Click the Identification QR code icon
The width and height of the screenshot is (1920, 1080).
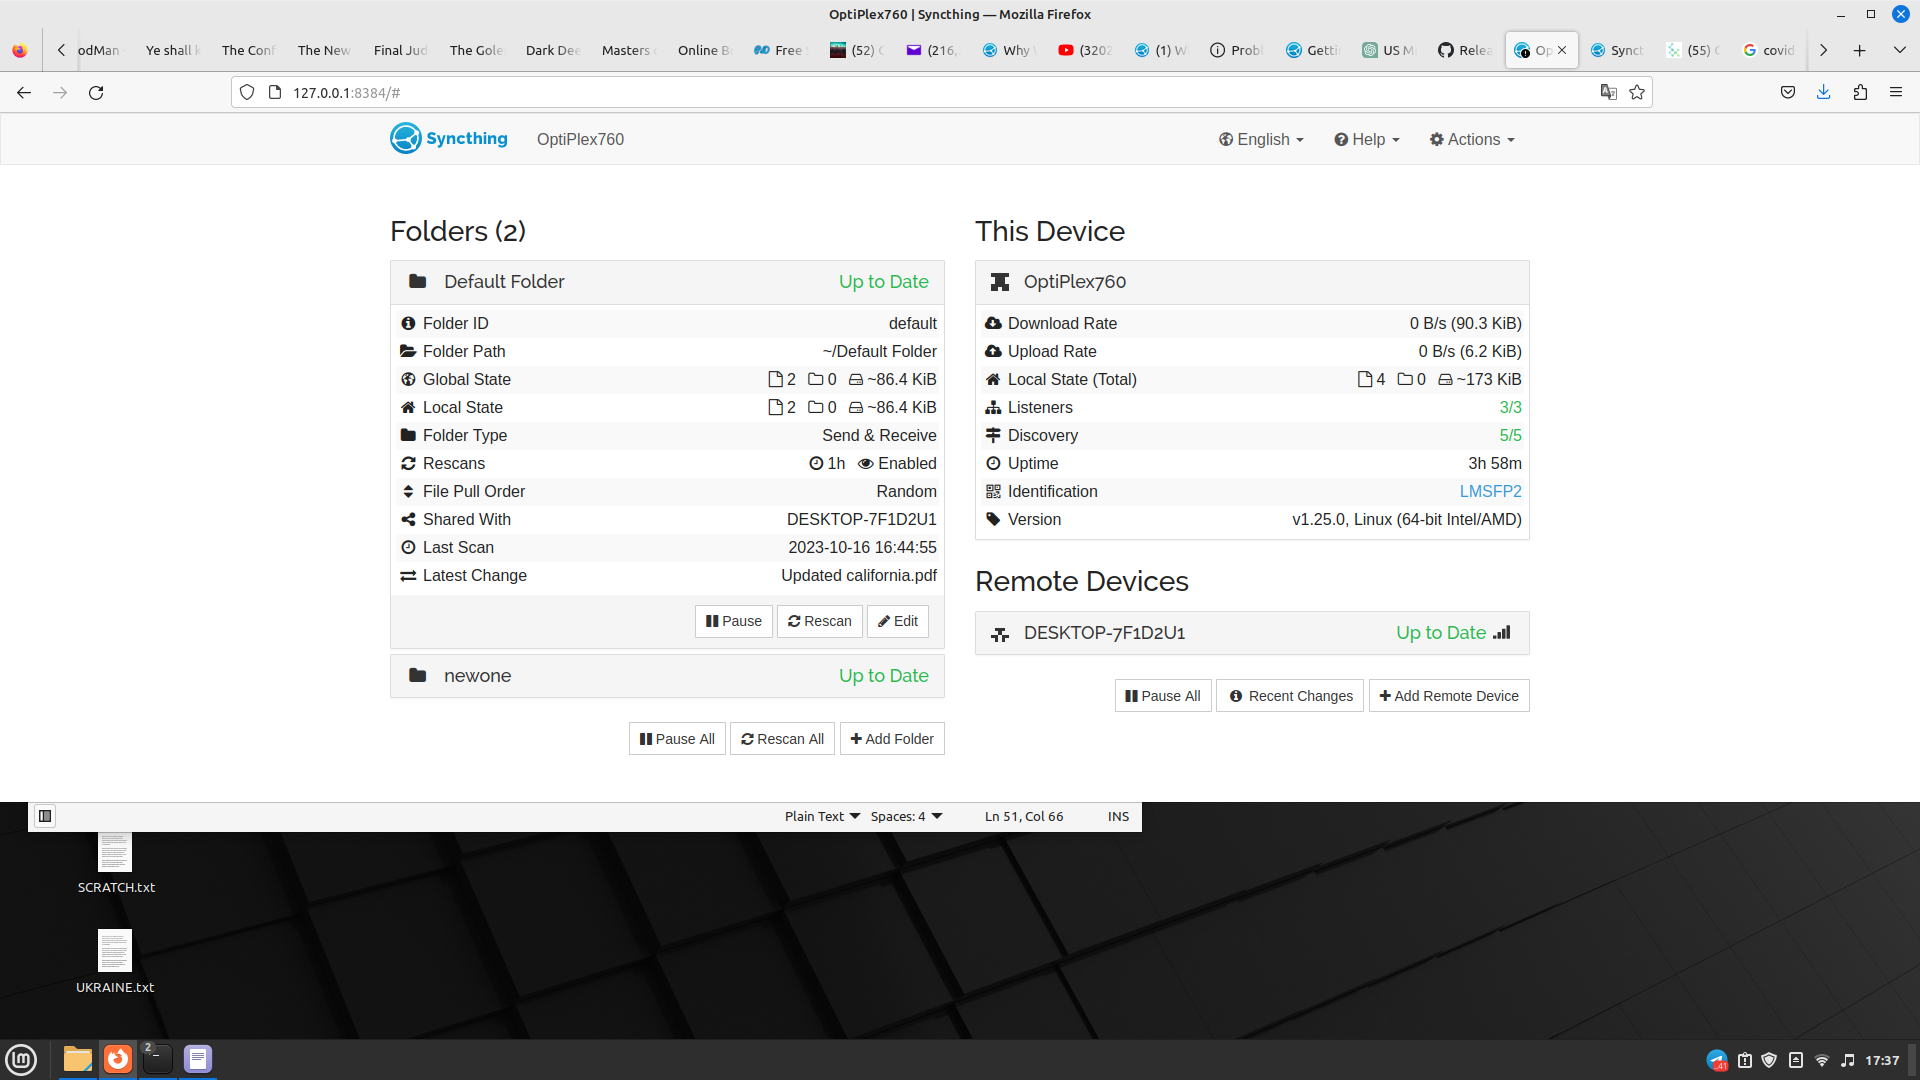(993, 491)
